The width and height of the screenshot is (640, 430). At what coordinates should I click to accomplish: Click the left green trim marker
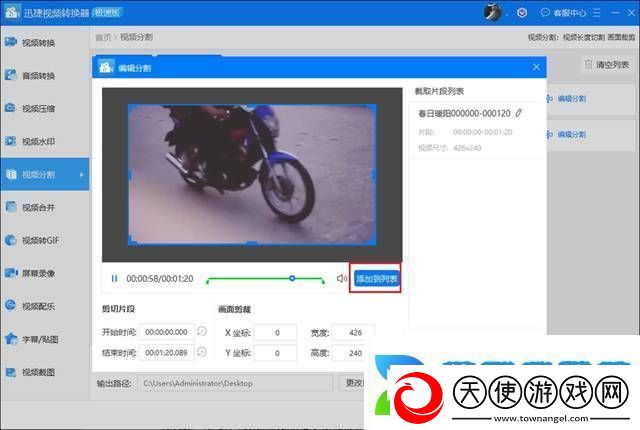[x=208, y=281]
